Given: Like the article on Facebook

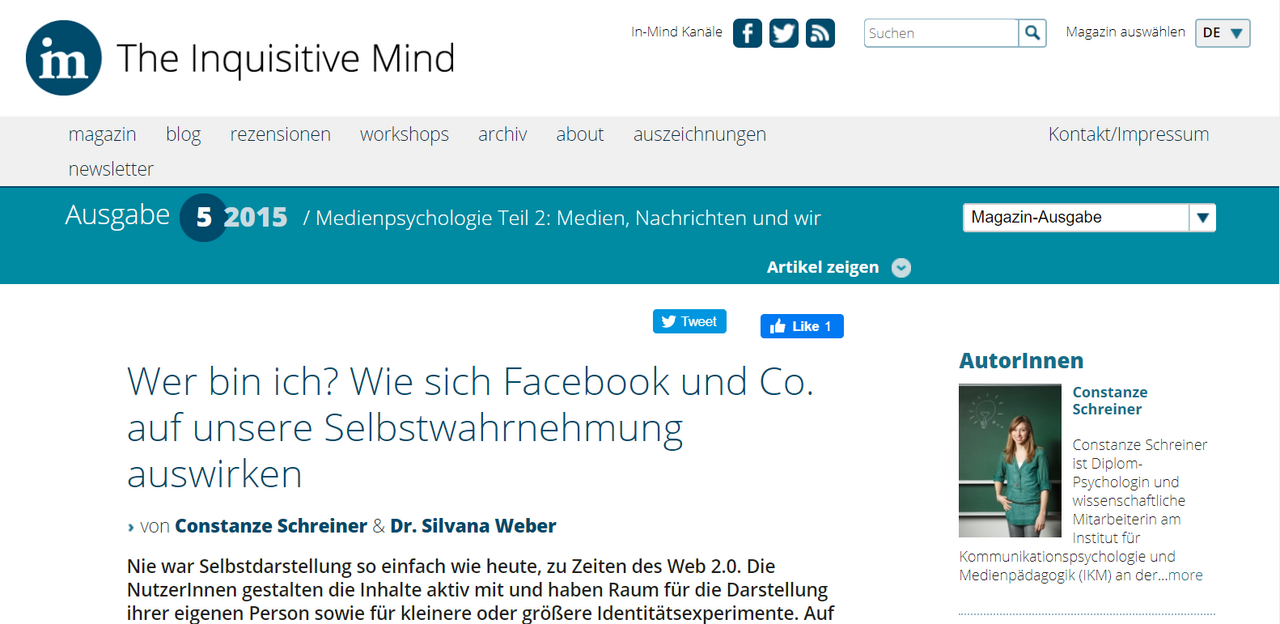Looking at the screenshot, I should tap(801, 326).
